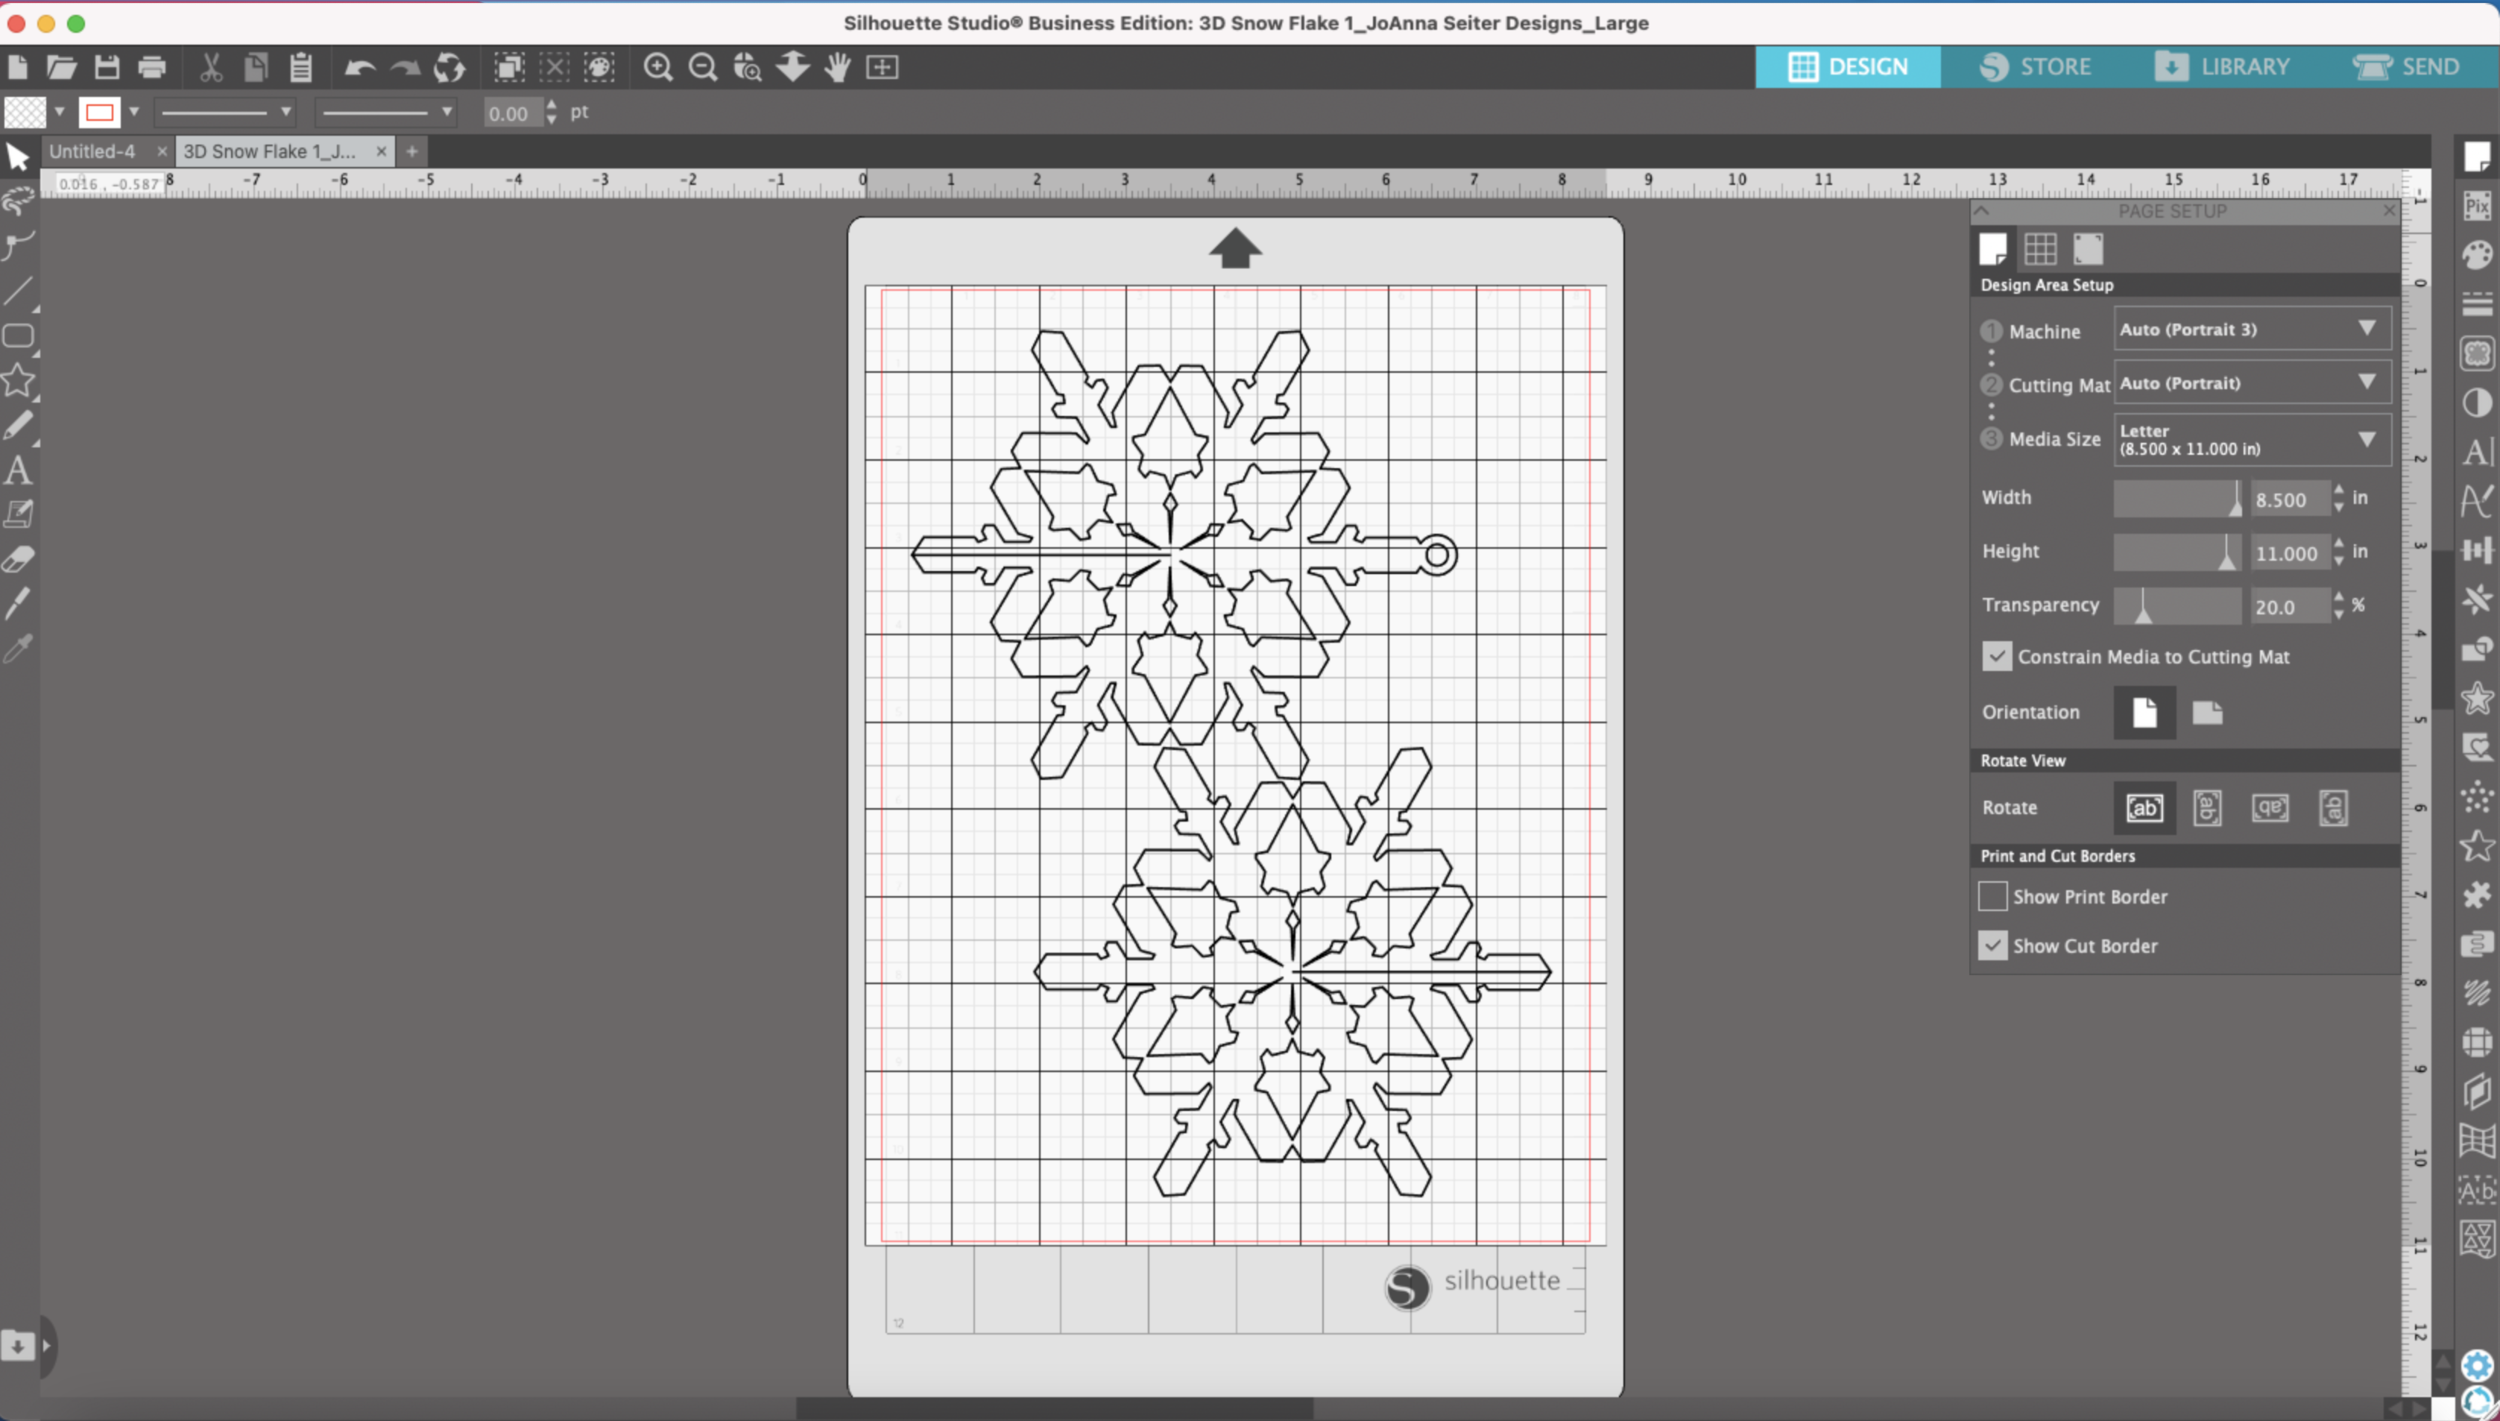Select the Zoom In tool
This screenshot has width=2500, height=1421.
pyautogui.click(x=658, y=65)
